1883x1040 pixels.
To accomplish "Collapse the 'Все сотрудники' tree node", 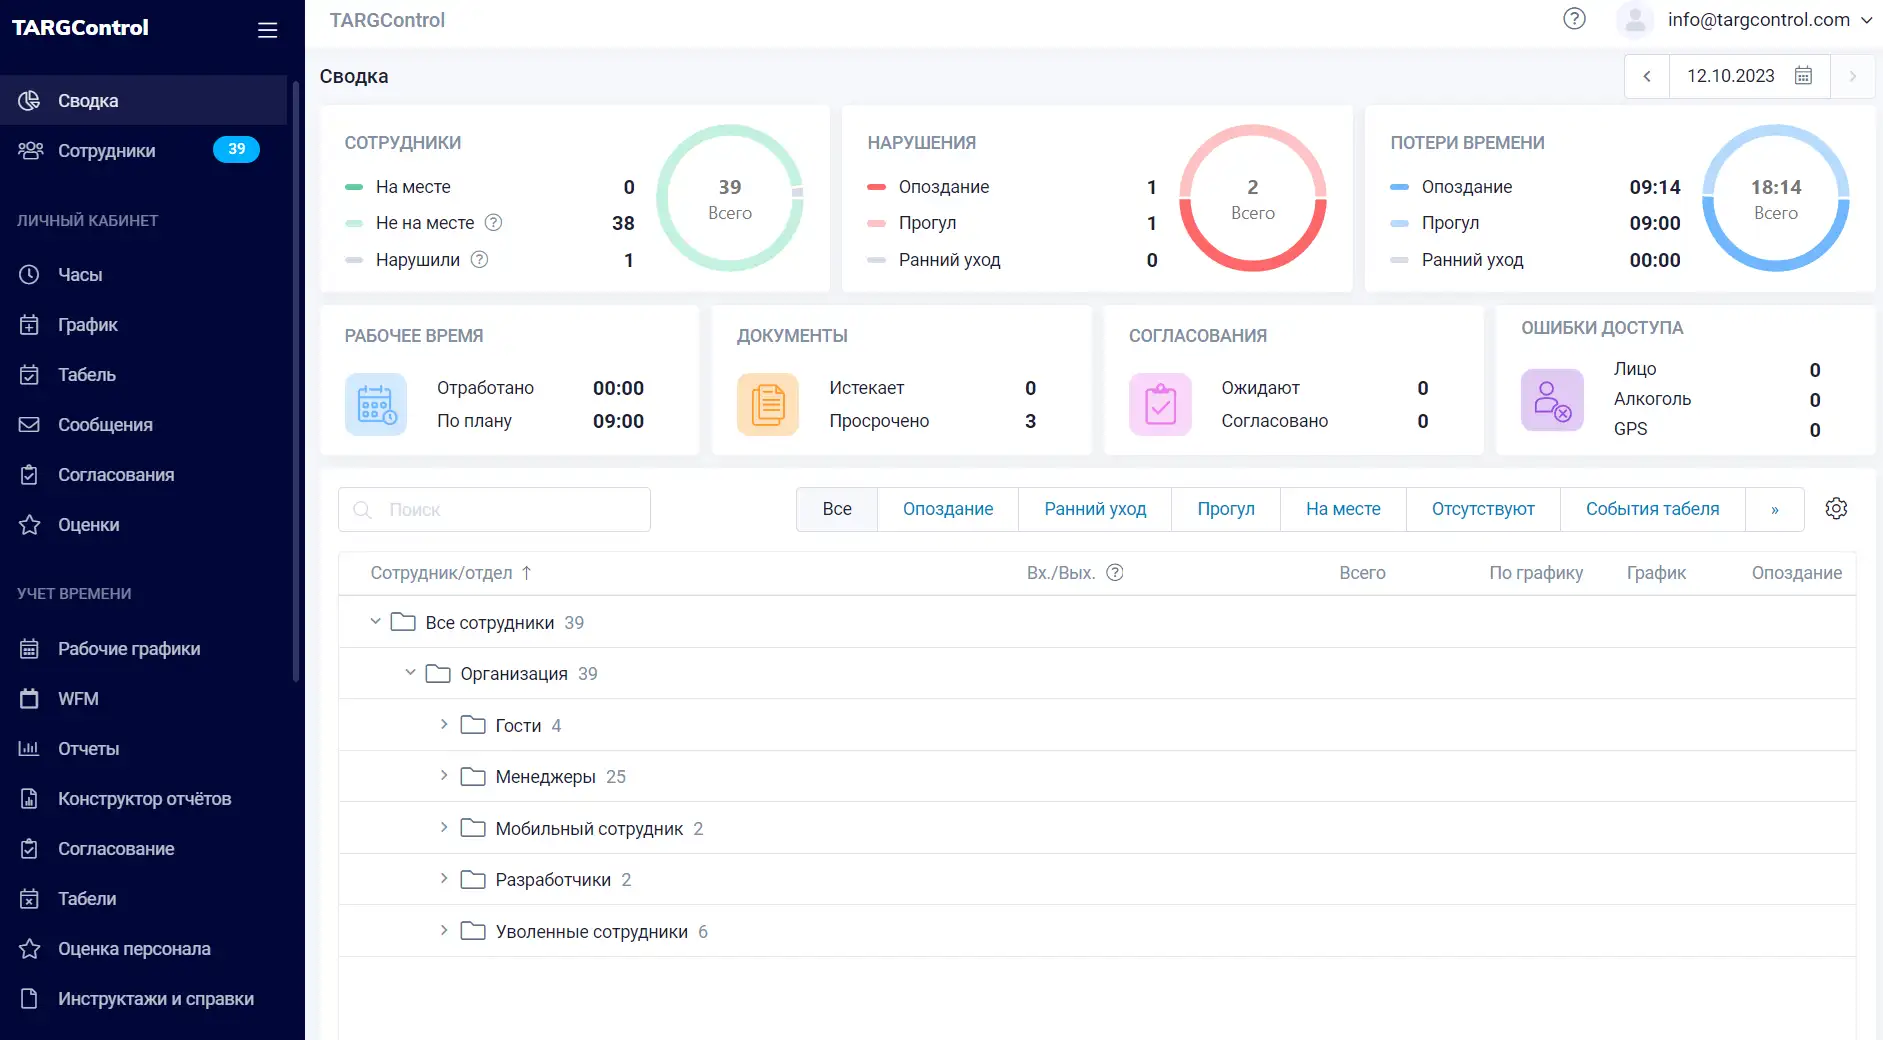I will pyautogui.click(x=375, y=622).
